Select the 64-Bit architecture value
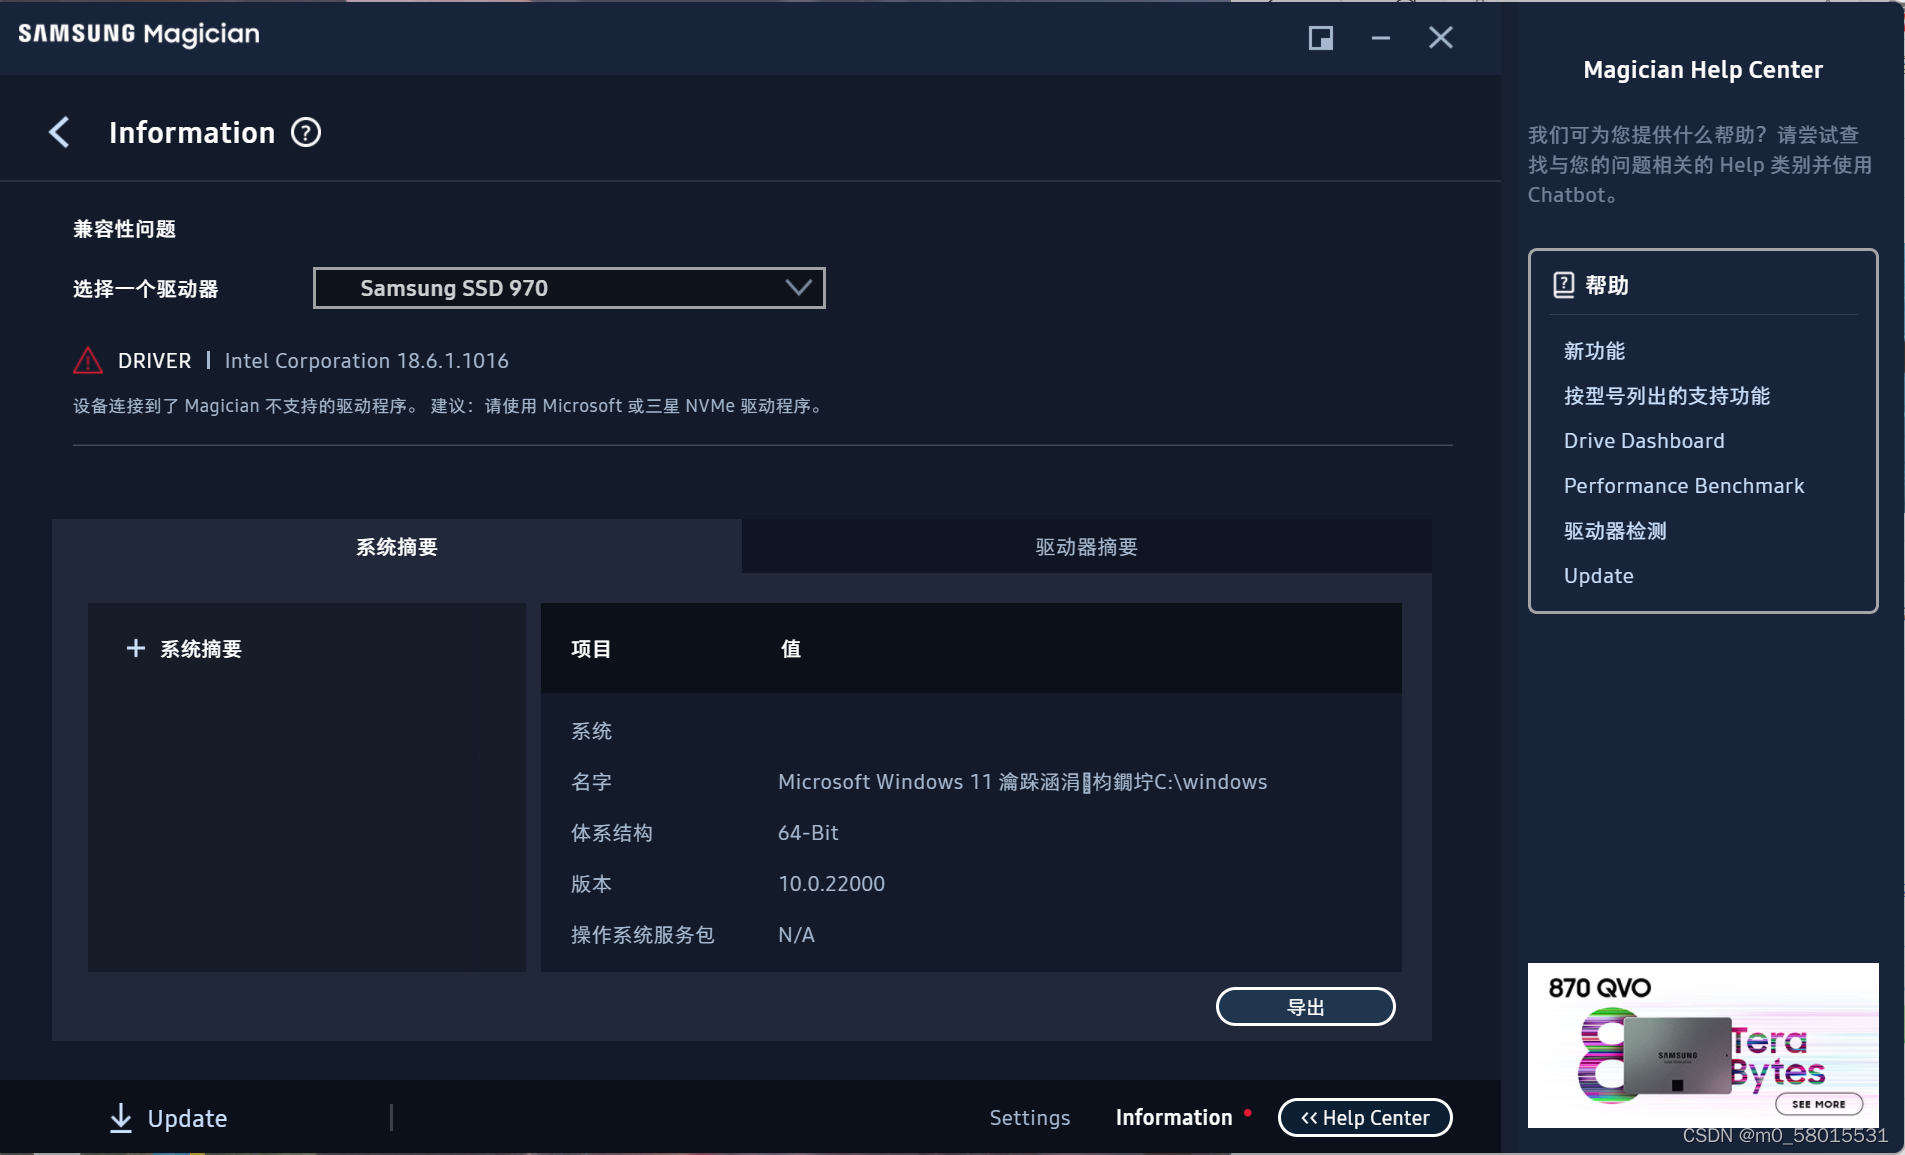This screenshot has width=1905, height=1155. coord(808,833)
